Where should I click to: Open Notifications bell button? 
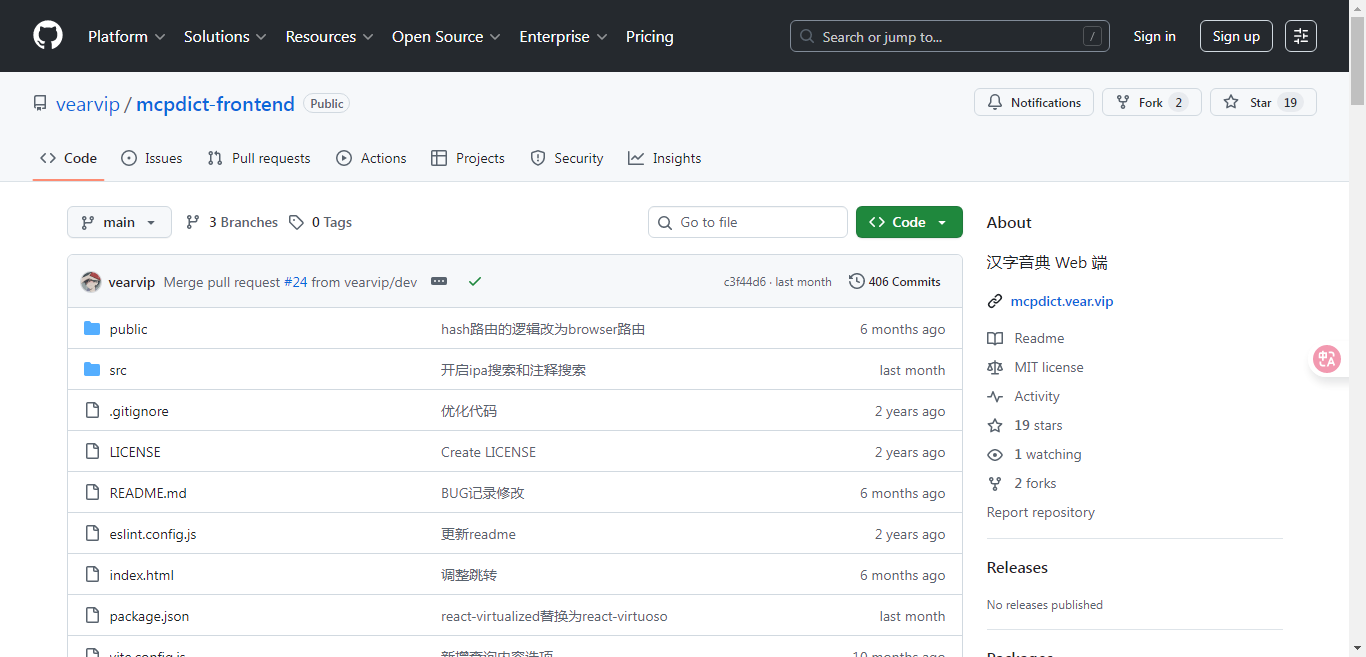point(1033,102)
